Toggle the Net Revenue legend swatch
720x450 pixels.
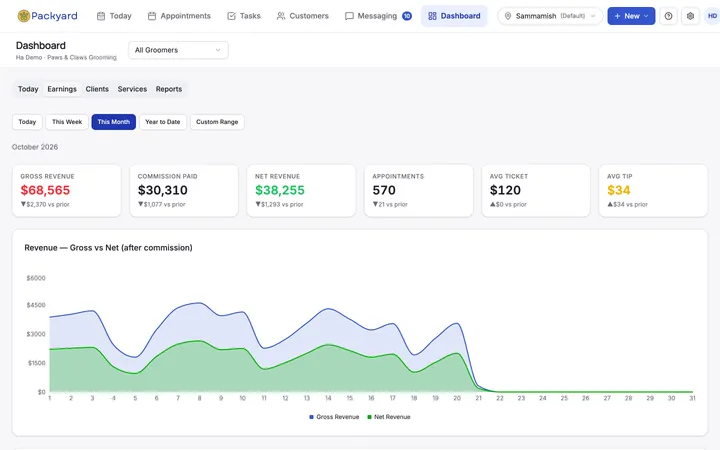369,417
